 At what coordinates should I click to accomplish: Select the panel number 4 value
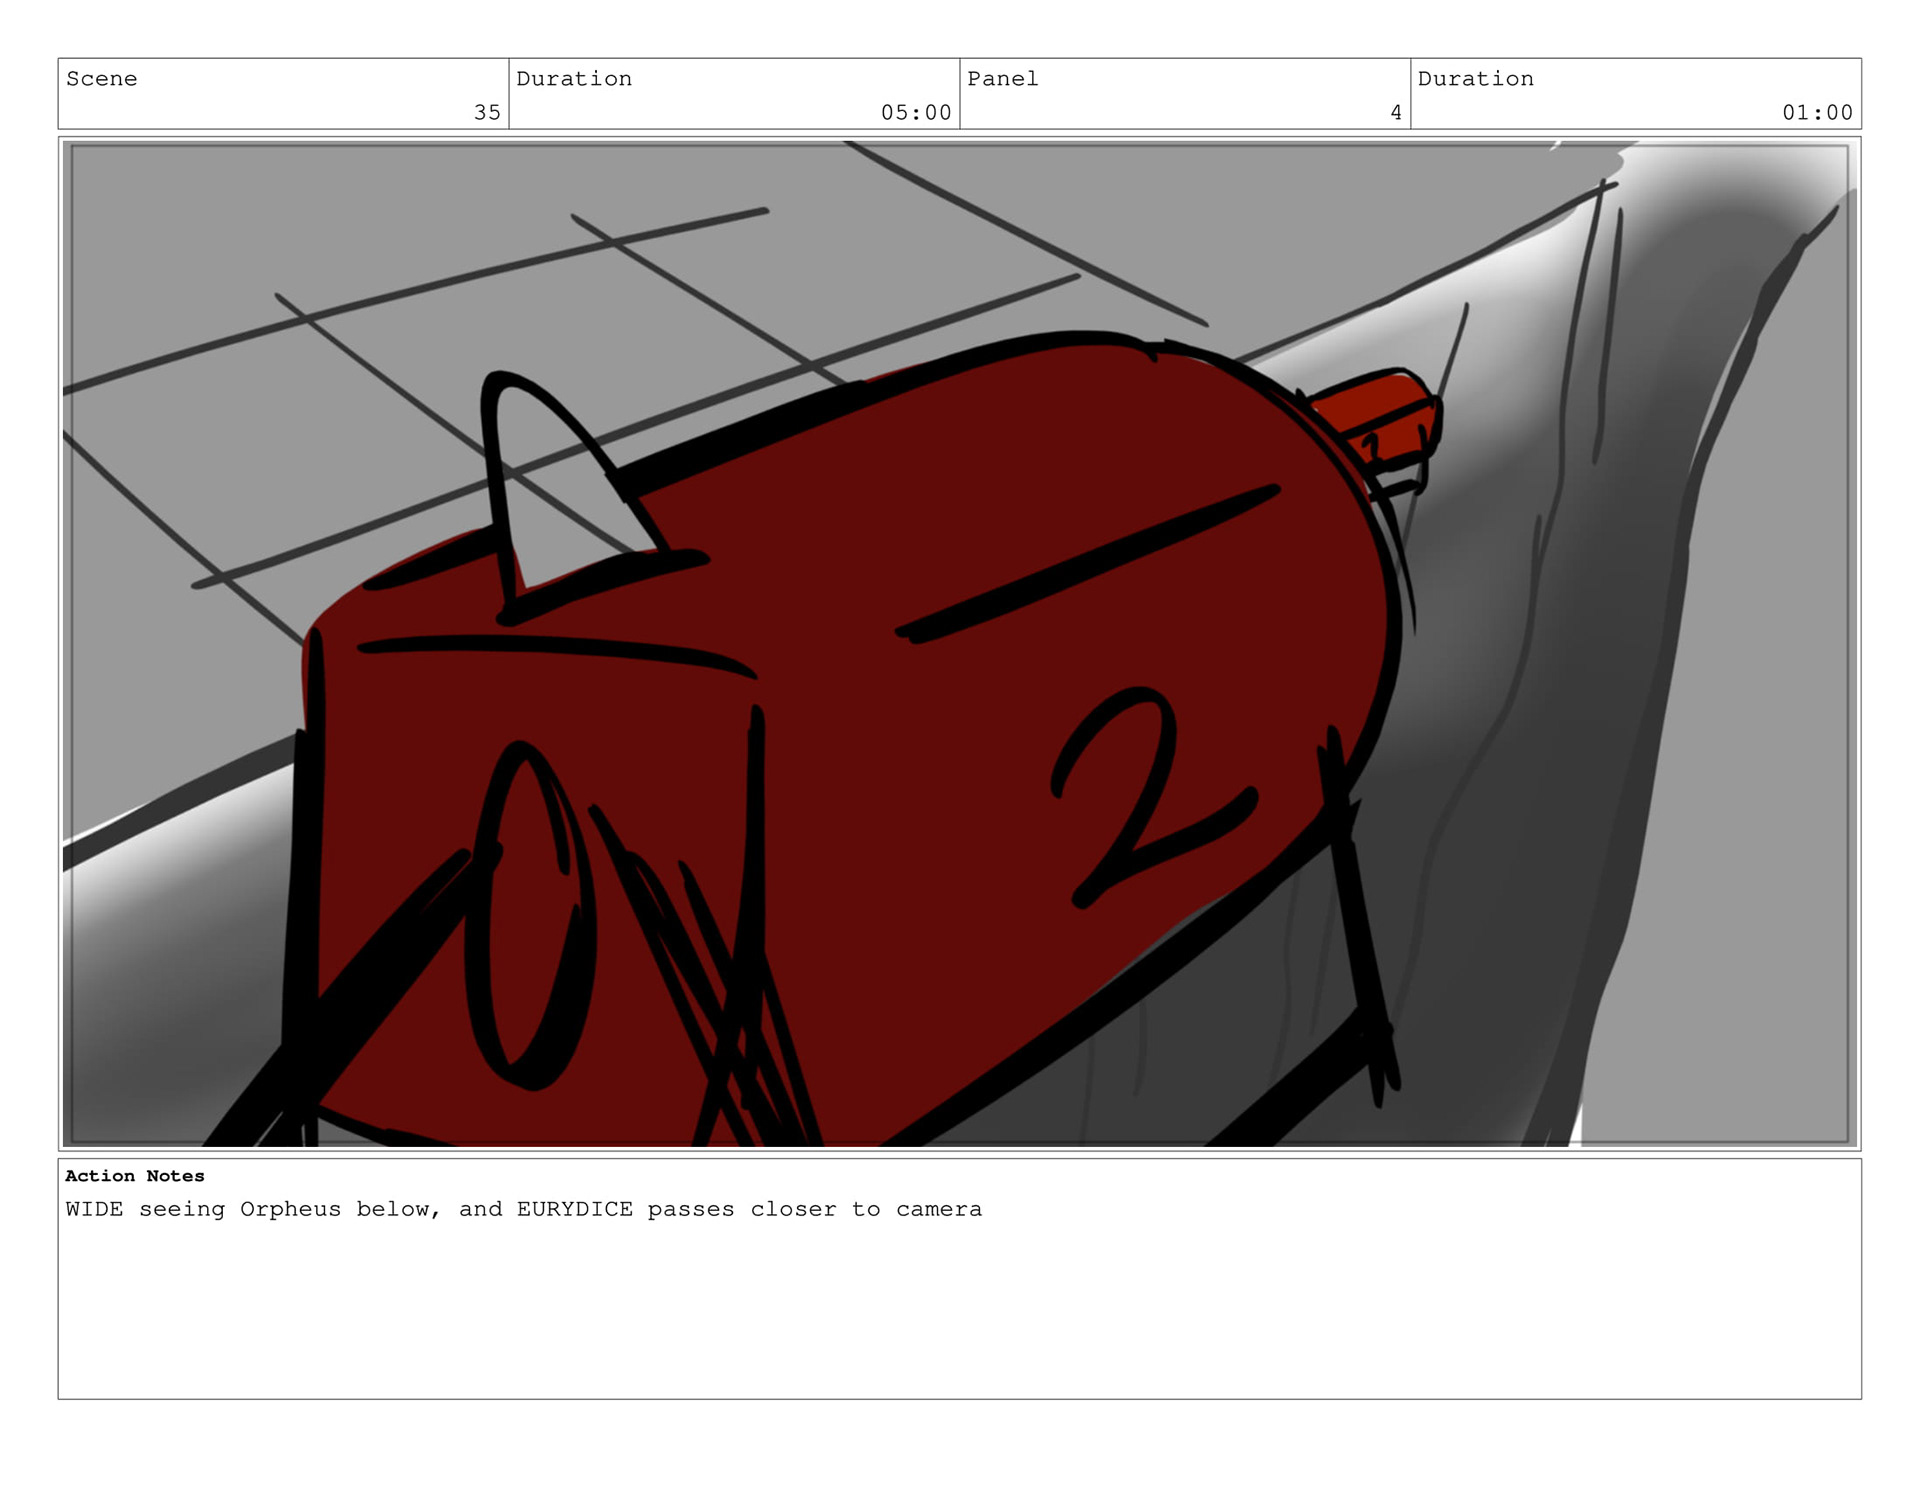[1395, 113]
